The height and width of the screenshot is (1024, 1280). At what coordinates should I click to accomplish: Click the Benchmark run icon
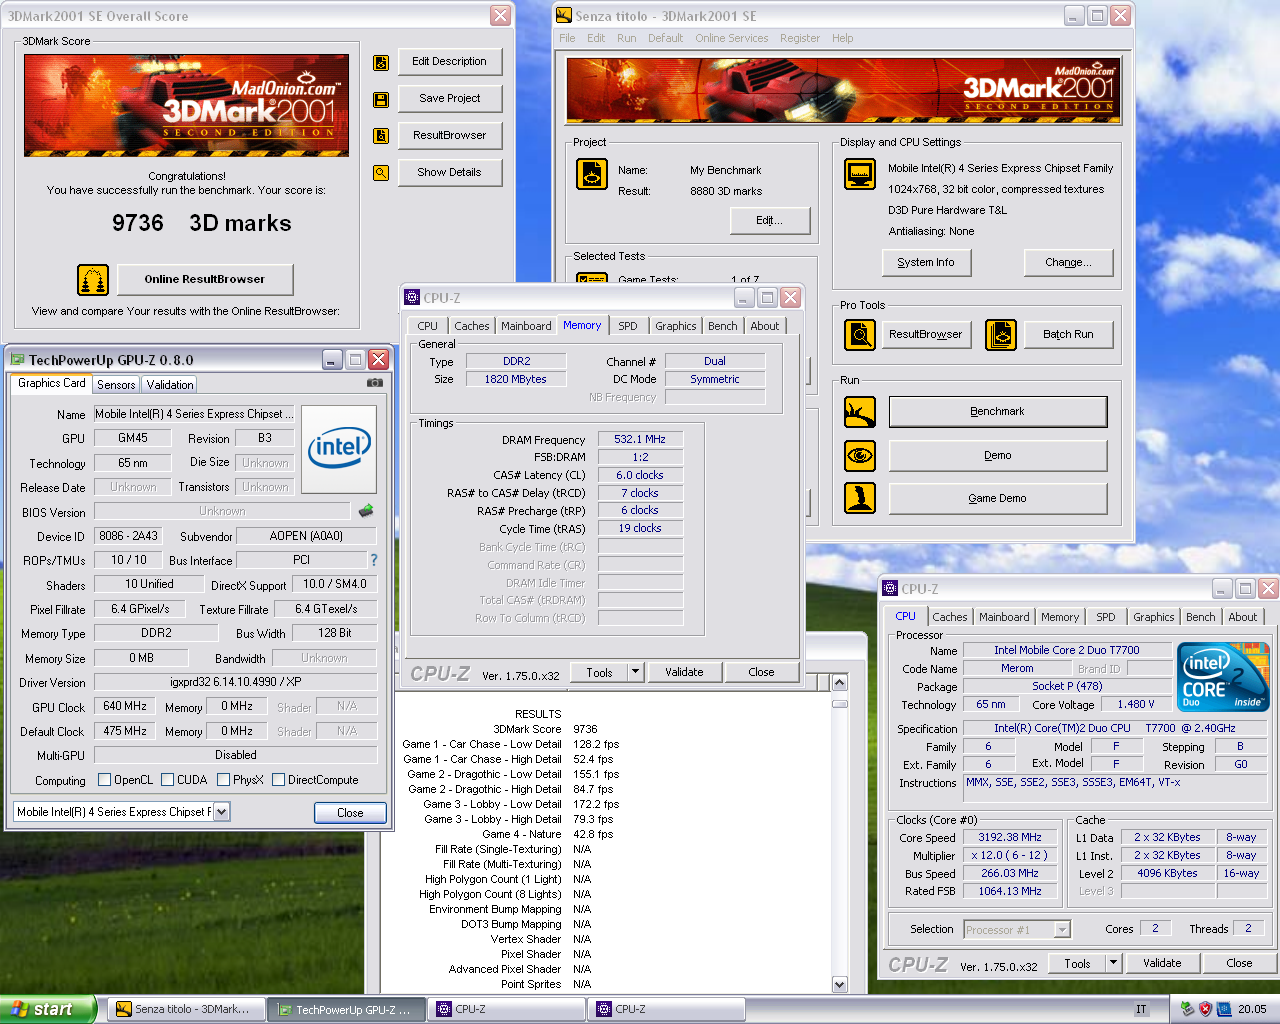860,412
